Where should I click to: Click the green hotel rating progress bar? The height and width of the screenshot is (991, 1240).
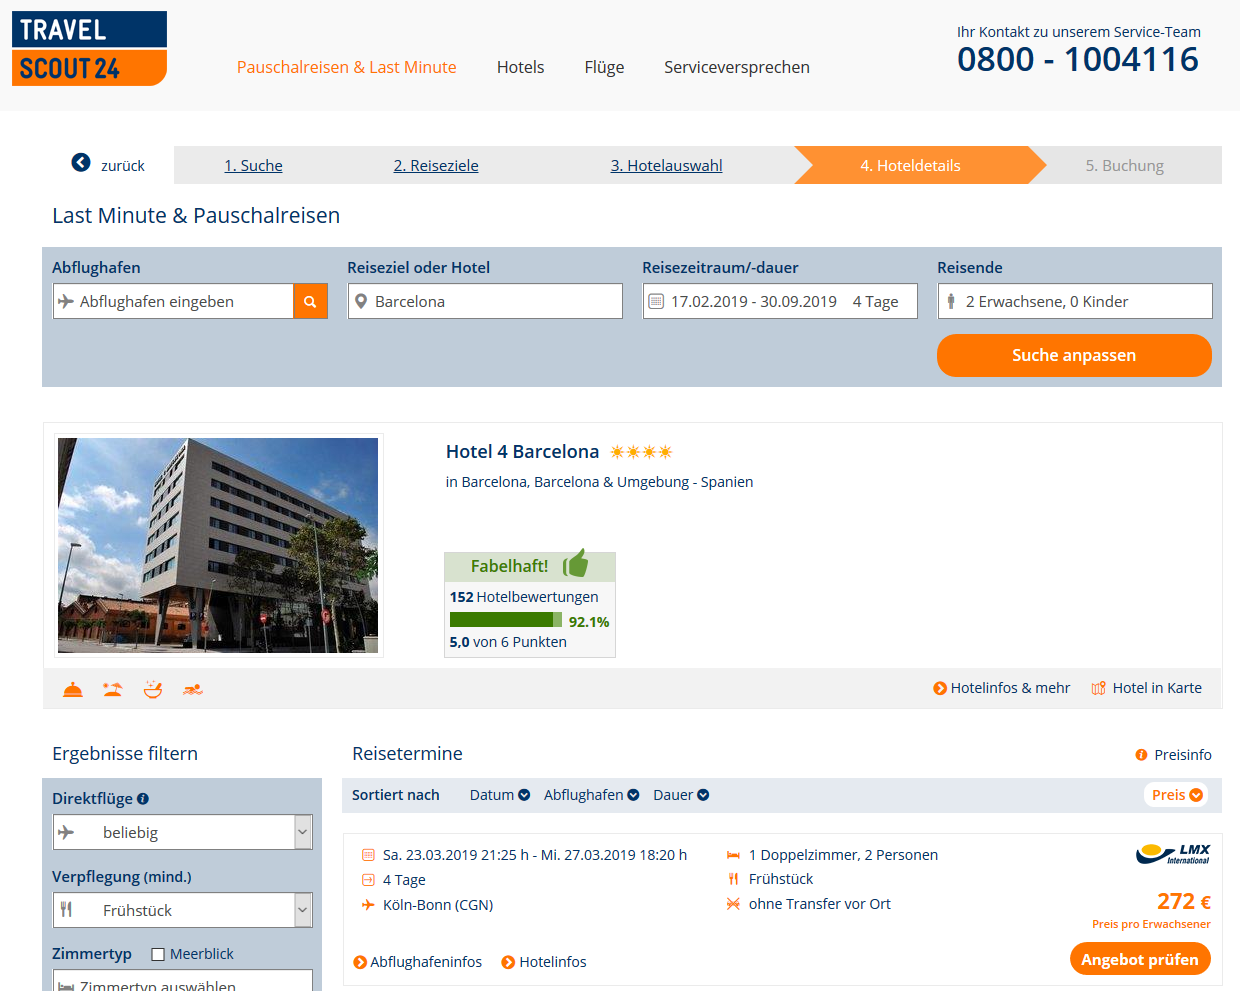point(506,620)
